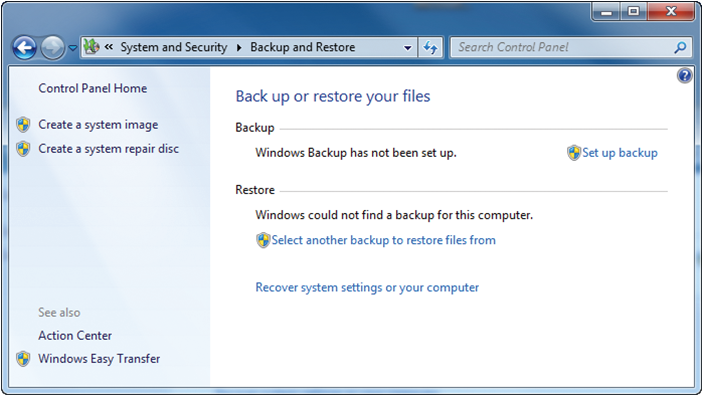Click the shield icon beside Create a system image

pyautogui.click(x=23, y=124)
